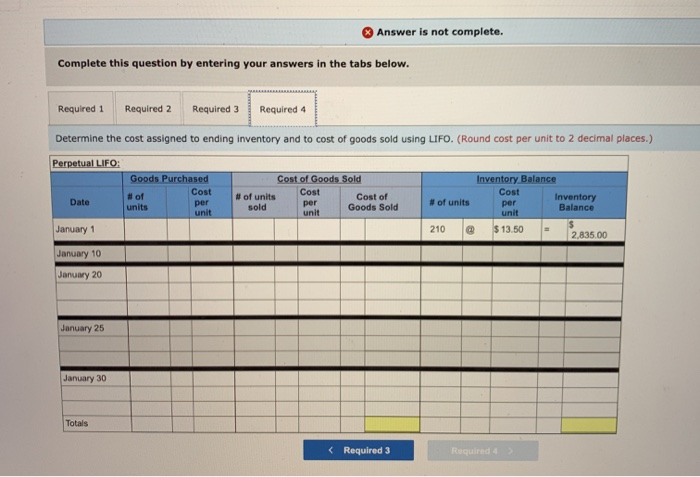Click the January 20 units sold cell
The width and height of the screenshot is (700, 477).
coord(254,274)
